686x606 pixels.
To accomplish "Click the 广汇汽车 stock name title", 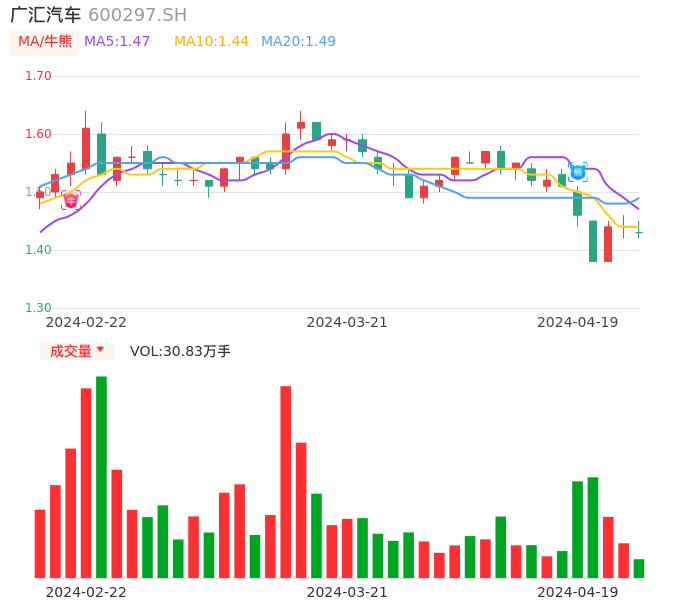I will click(x=45, y=15).
